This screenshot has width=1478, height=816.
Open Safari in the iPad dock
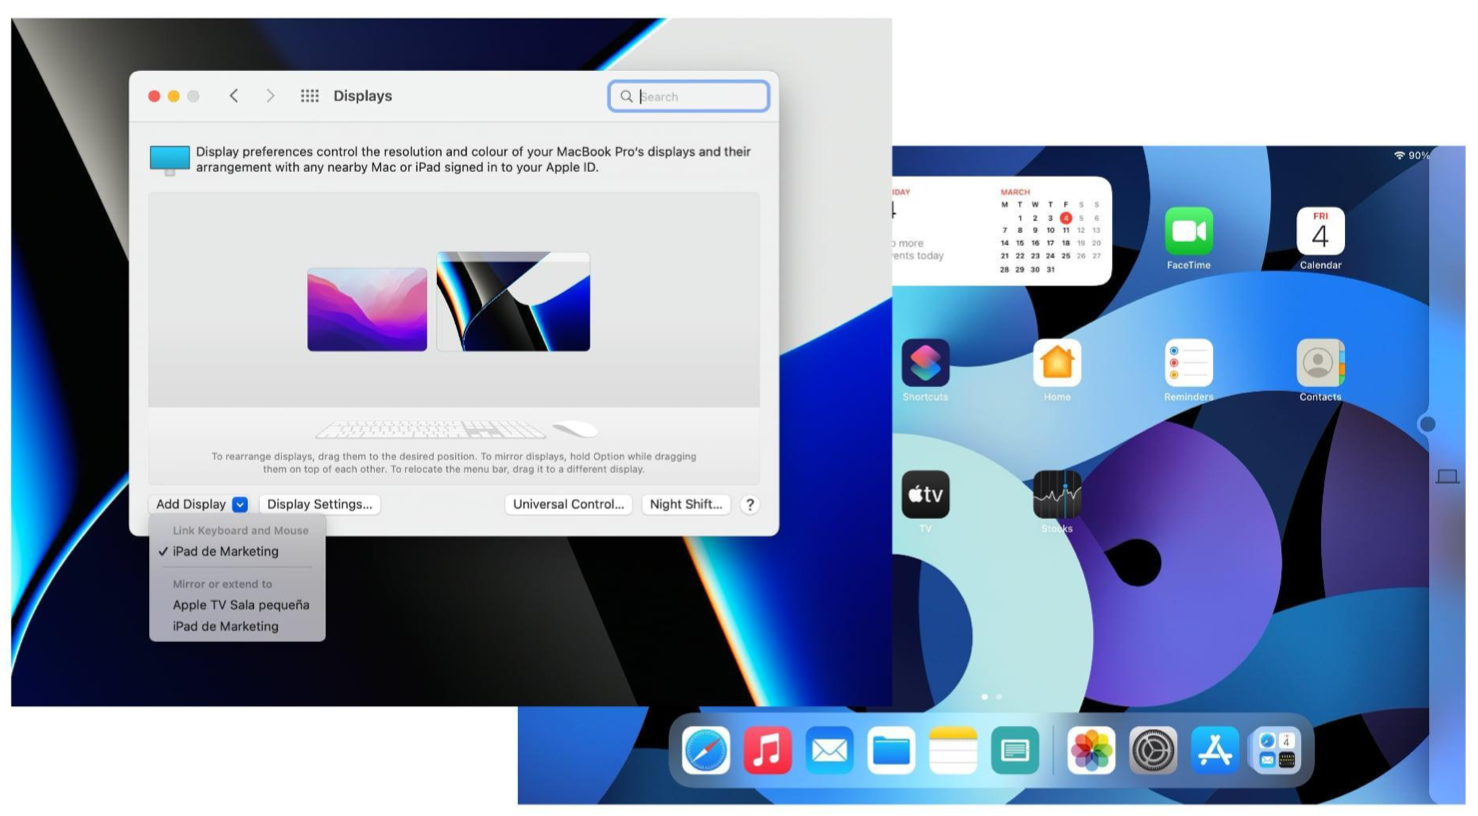706,750
